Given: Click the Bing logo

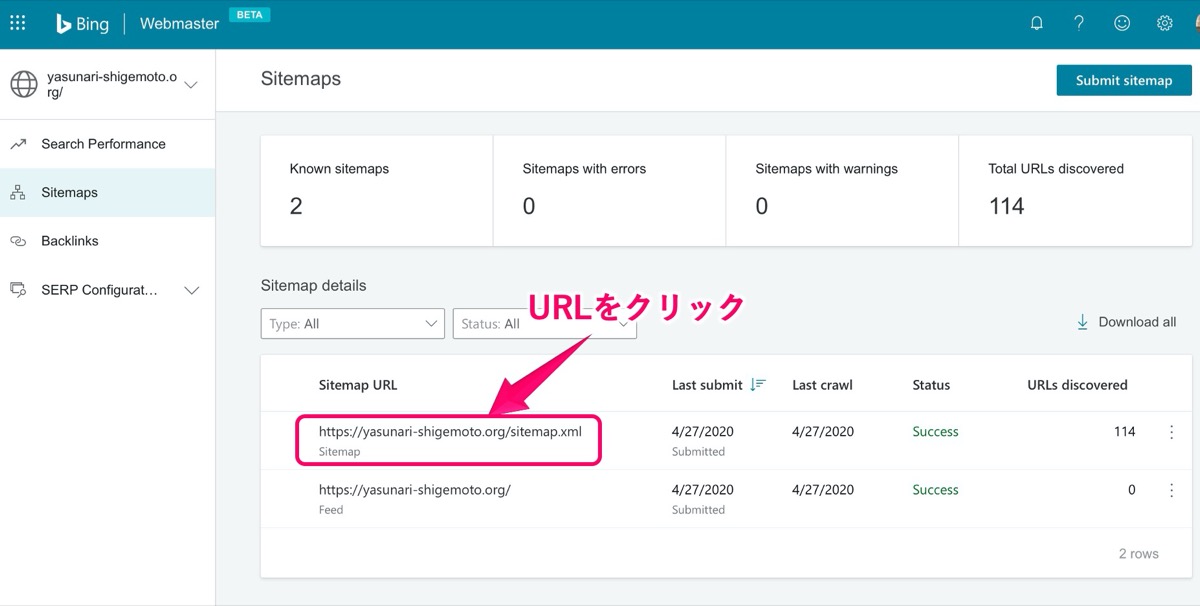Looking at the screenshot, I should coord(82,24).
